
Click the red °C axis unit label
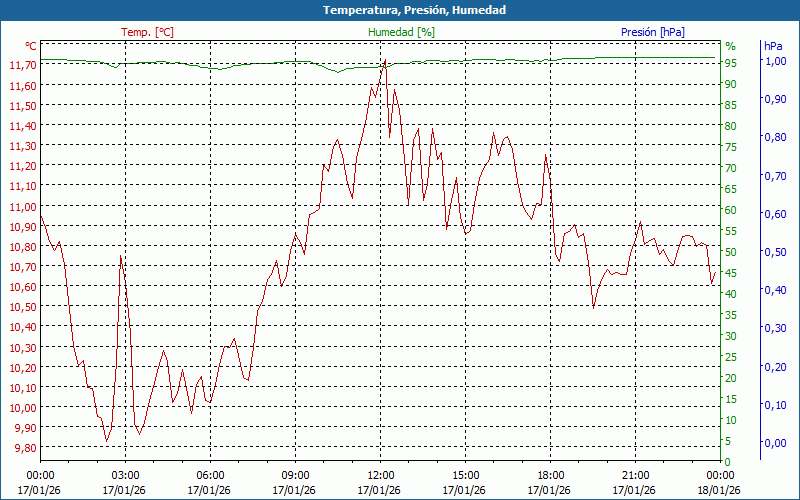(x=30, y=46)
